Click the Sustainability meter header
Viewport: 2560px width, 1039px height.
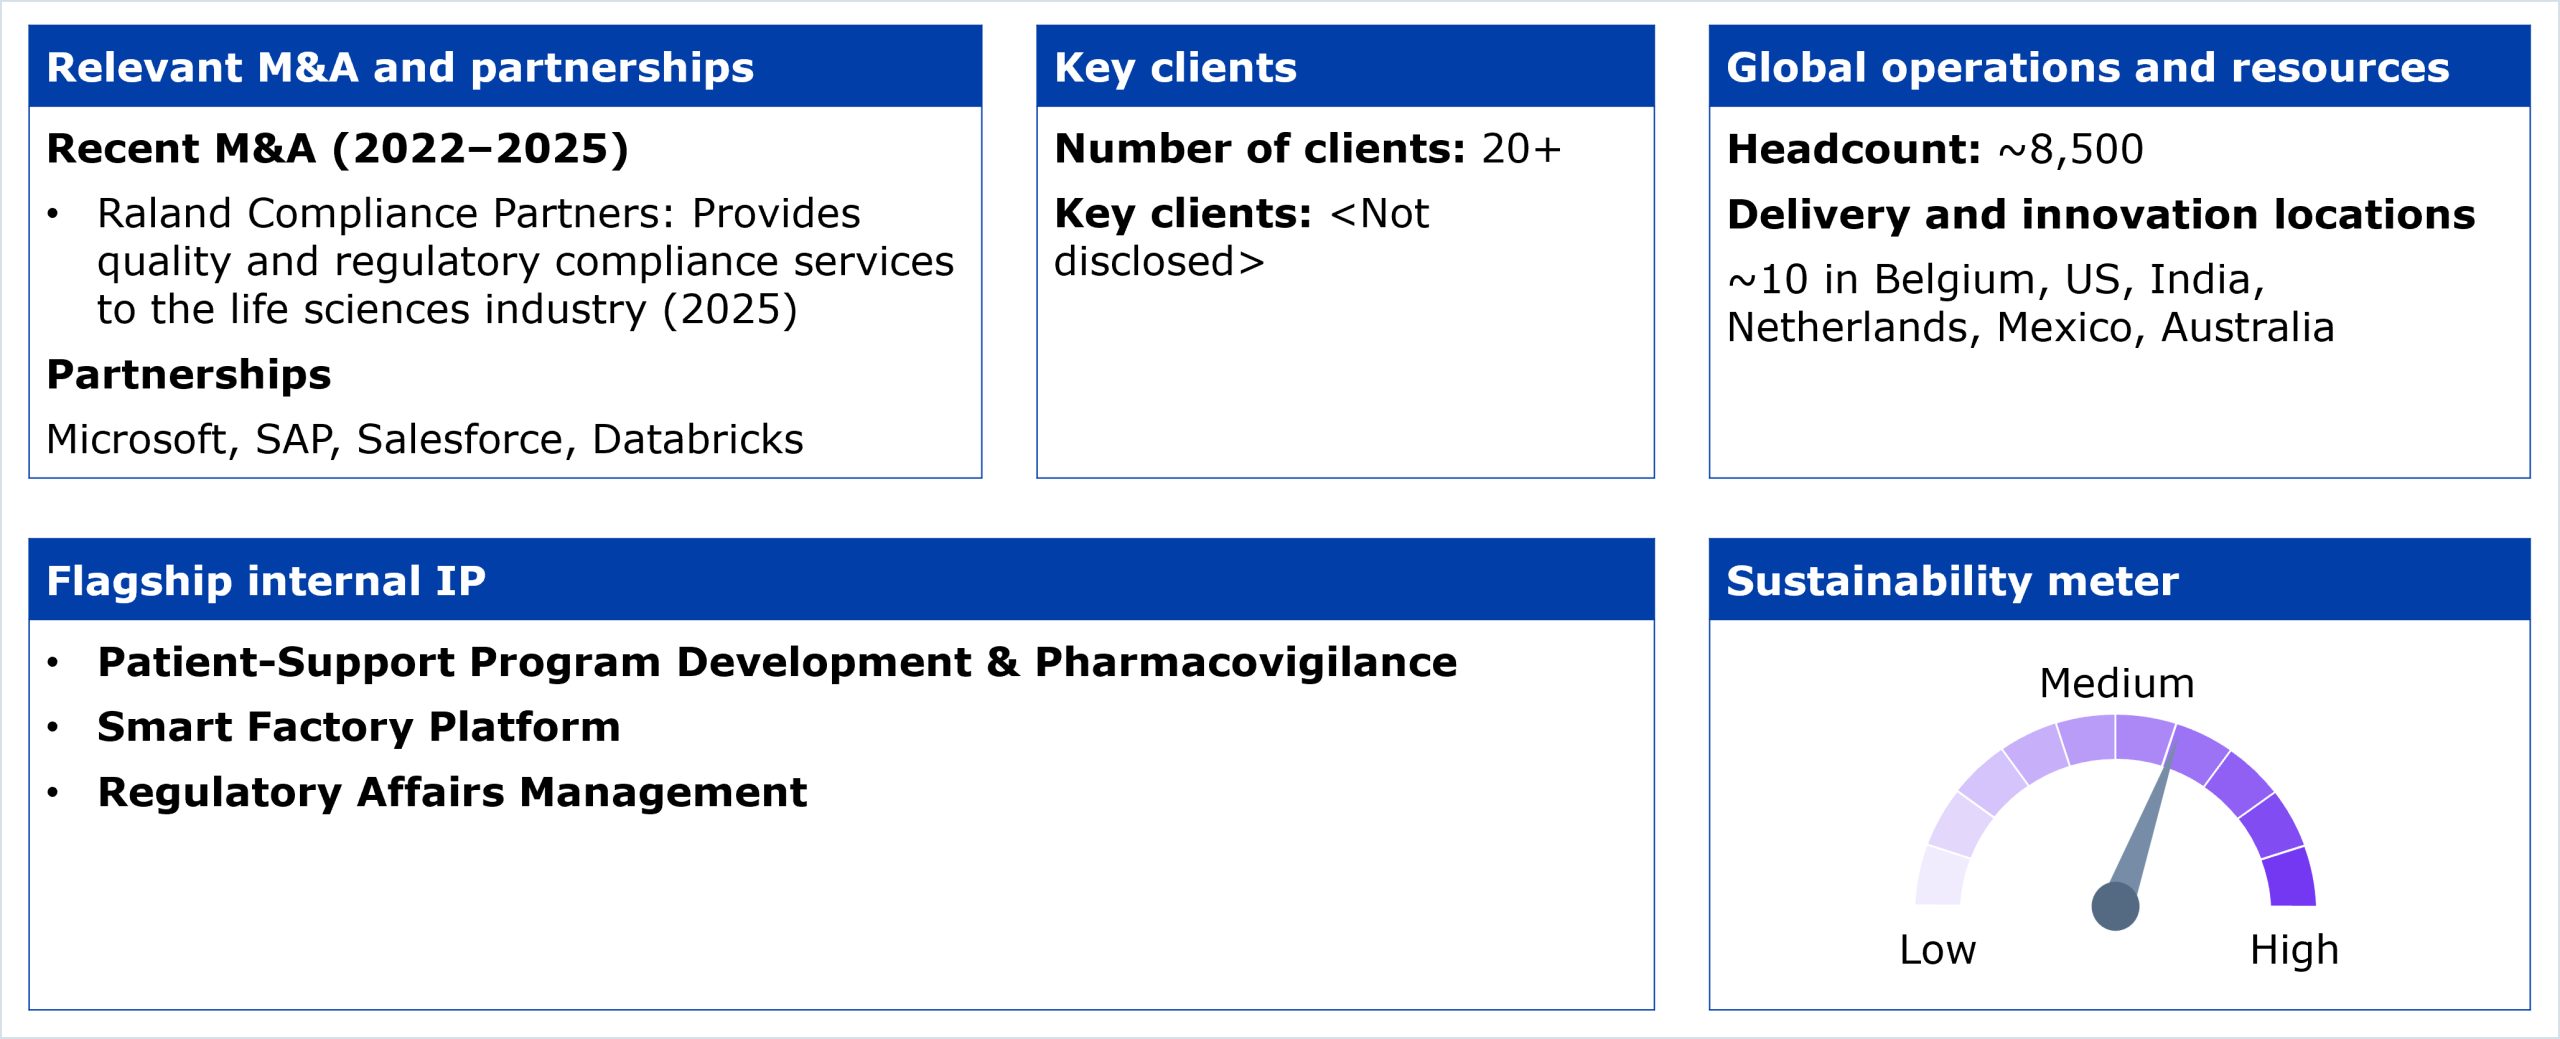(x=1952, y=581)
